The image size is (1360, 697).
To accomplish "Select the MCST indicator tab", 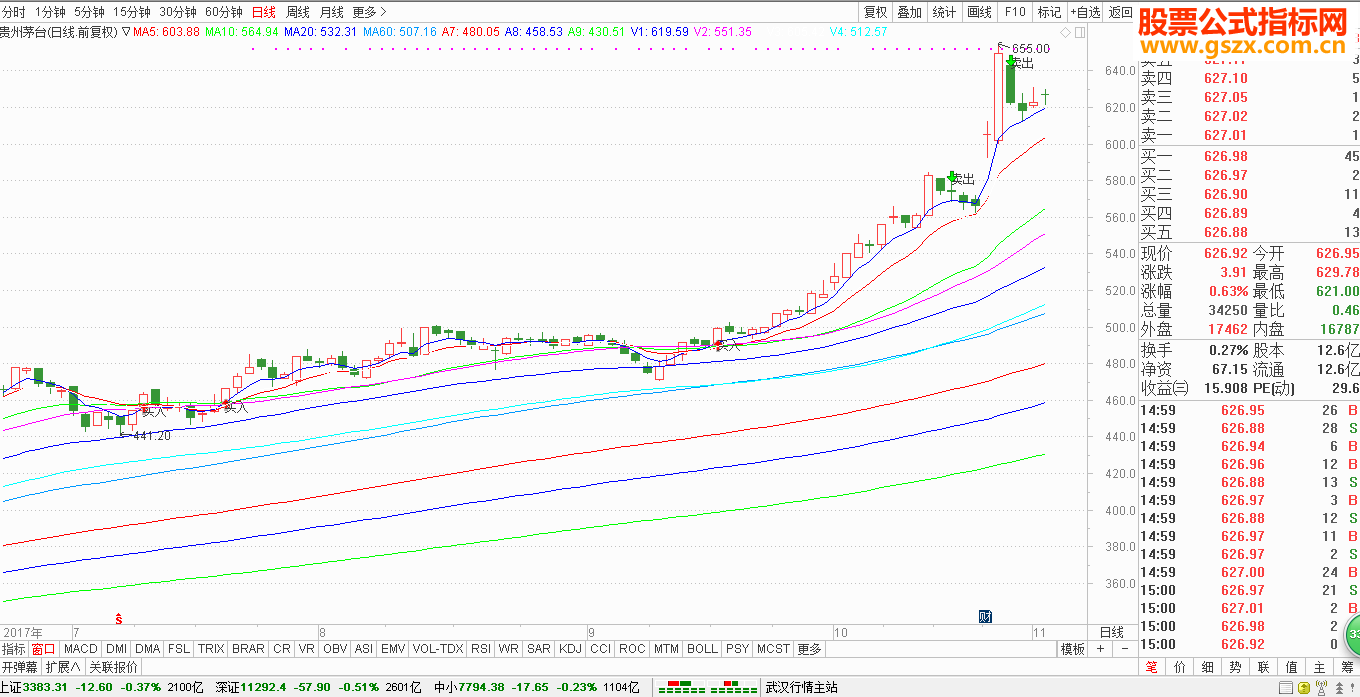I will [x=773, y=649].
